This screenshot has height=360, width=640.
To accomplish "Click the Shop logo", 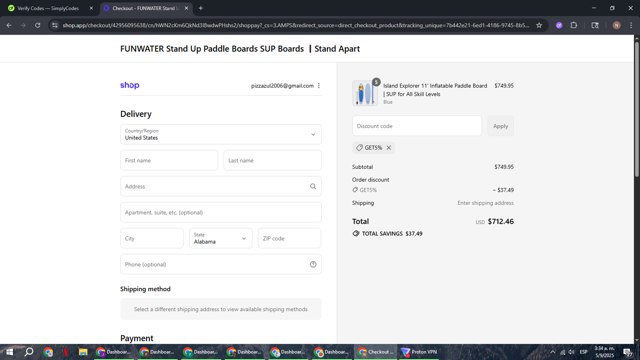I will 130,85.
